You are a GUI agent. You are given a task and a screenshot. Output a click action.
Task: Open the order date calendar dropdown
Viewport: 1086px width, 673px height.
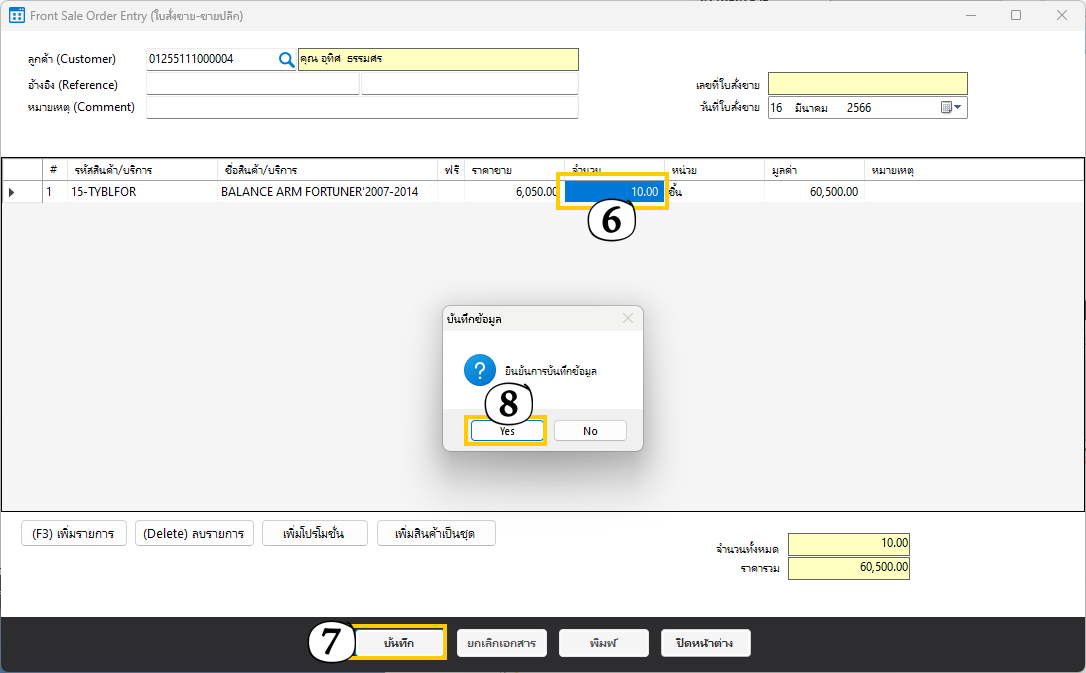[951, 108]
